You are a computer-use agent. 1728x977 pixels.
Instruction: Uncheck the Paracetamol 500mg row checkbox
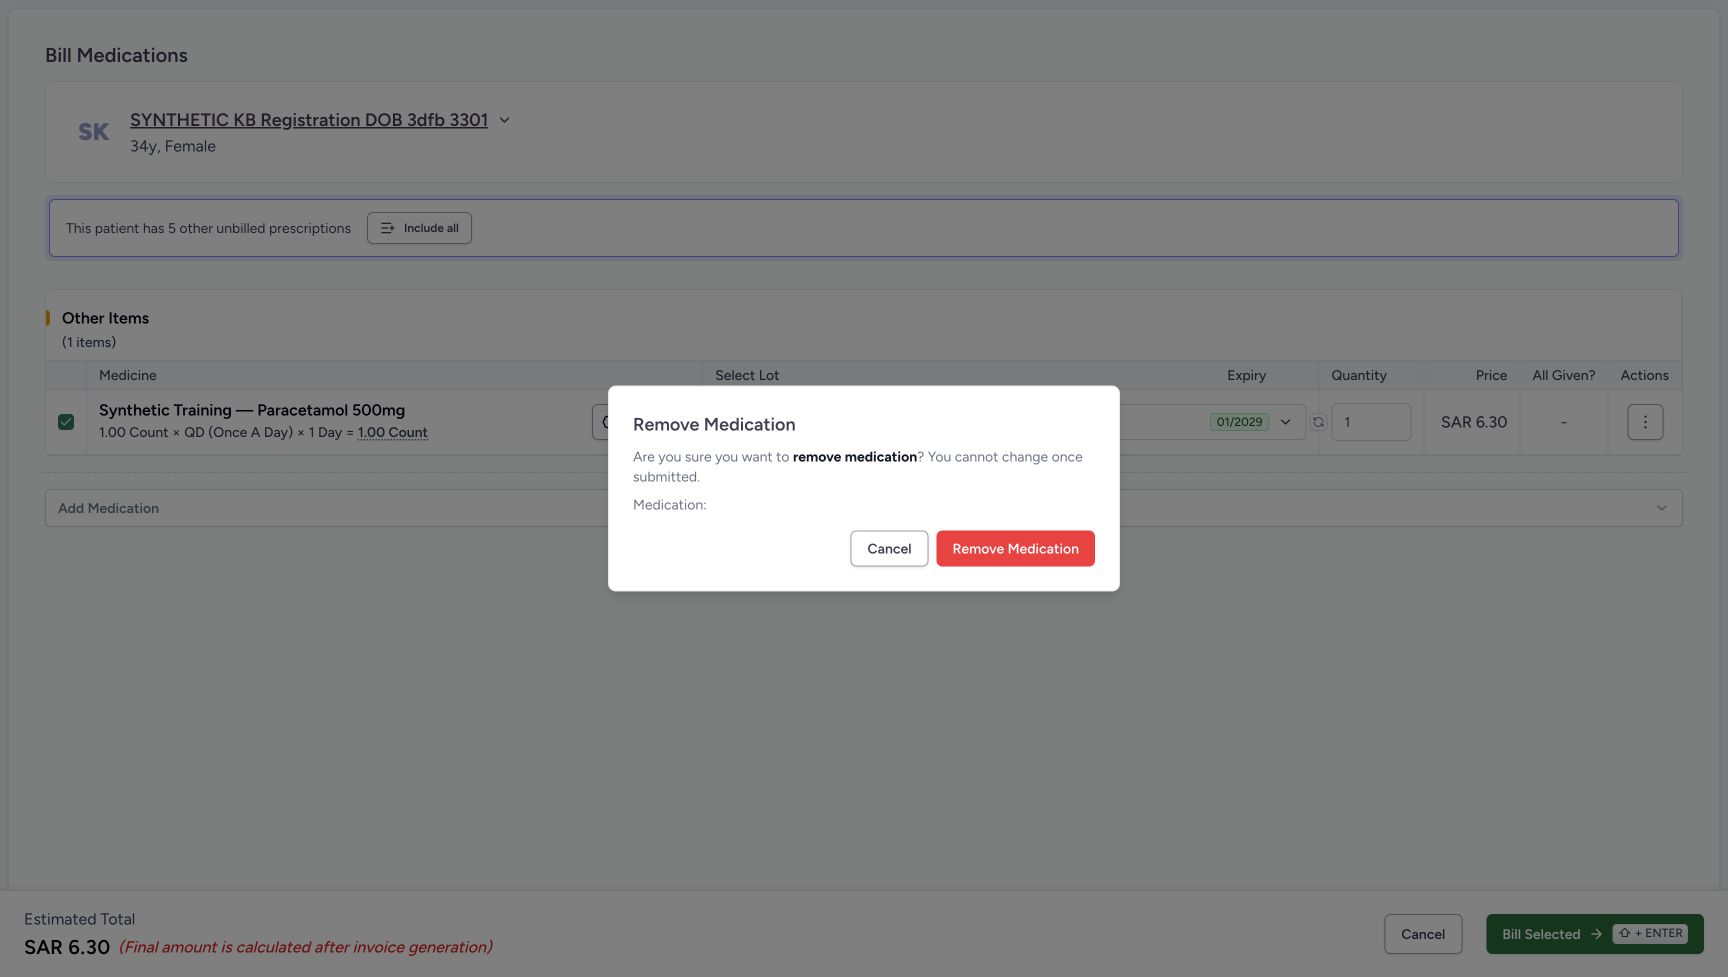66,422
